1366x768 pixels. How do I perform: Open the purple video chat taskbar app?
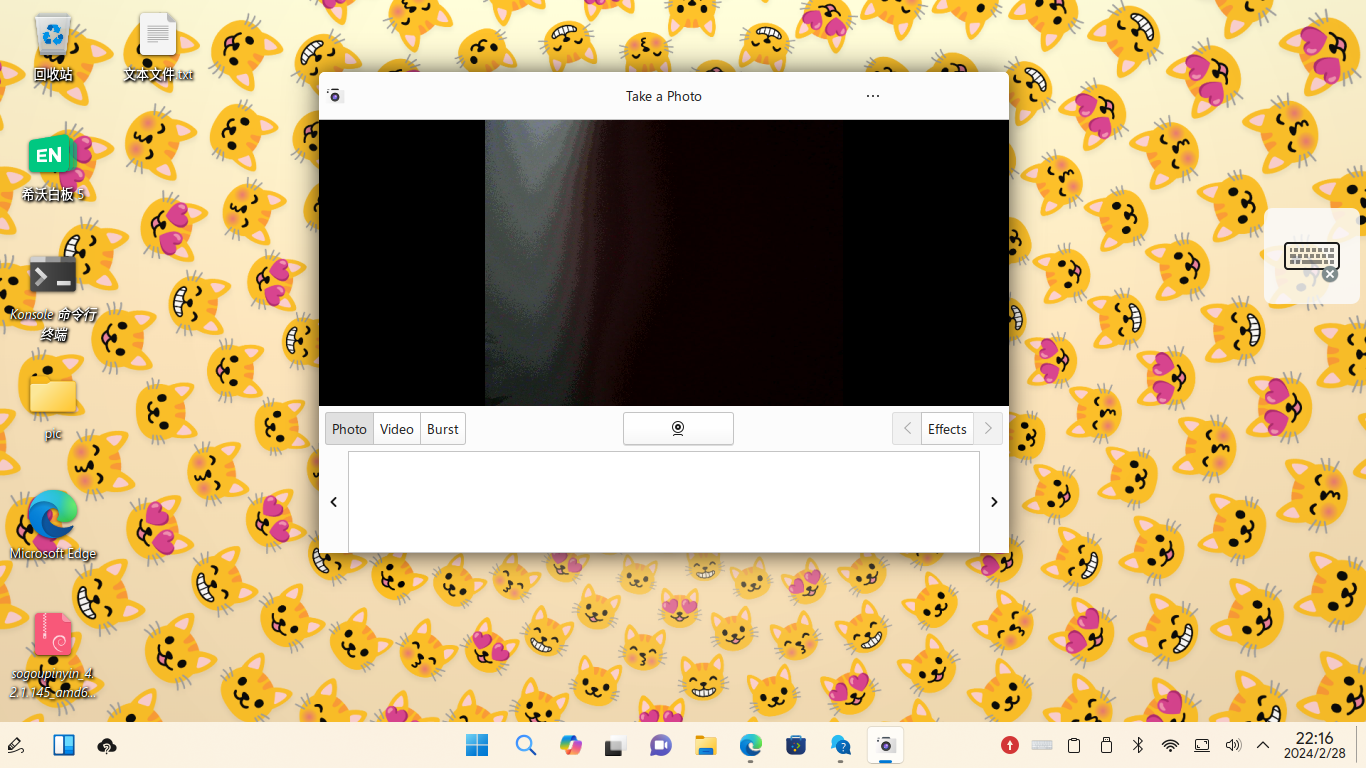click(x=661, y=745)
